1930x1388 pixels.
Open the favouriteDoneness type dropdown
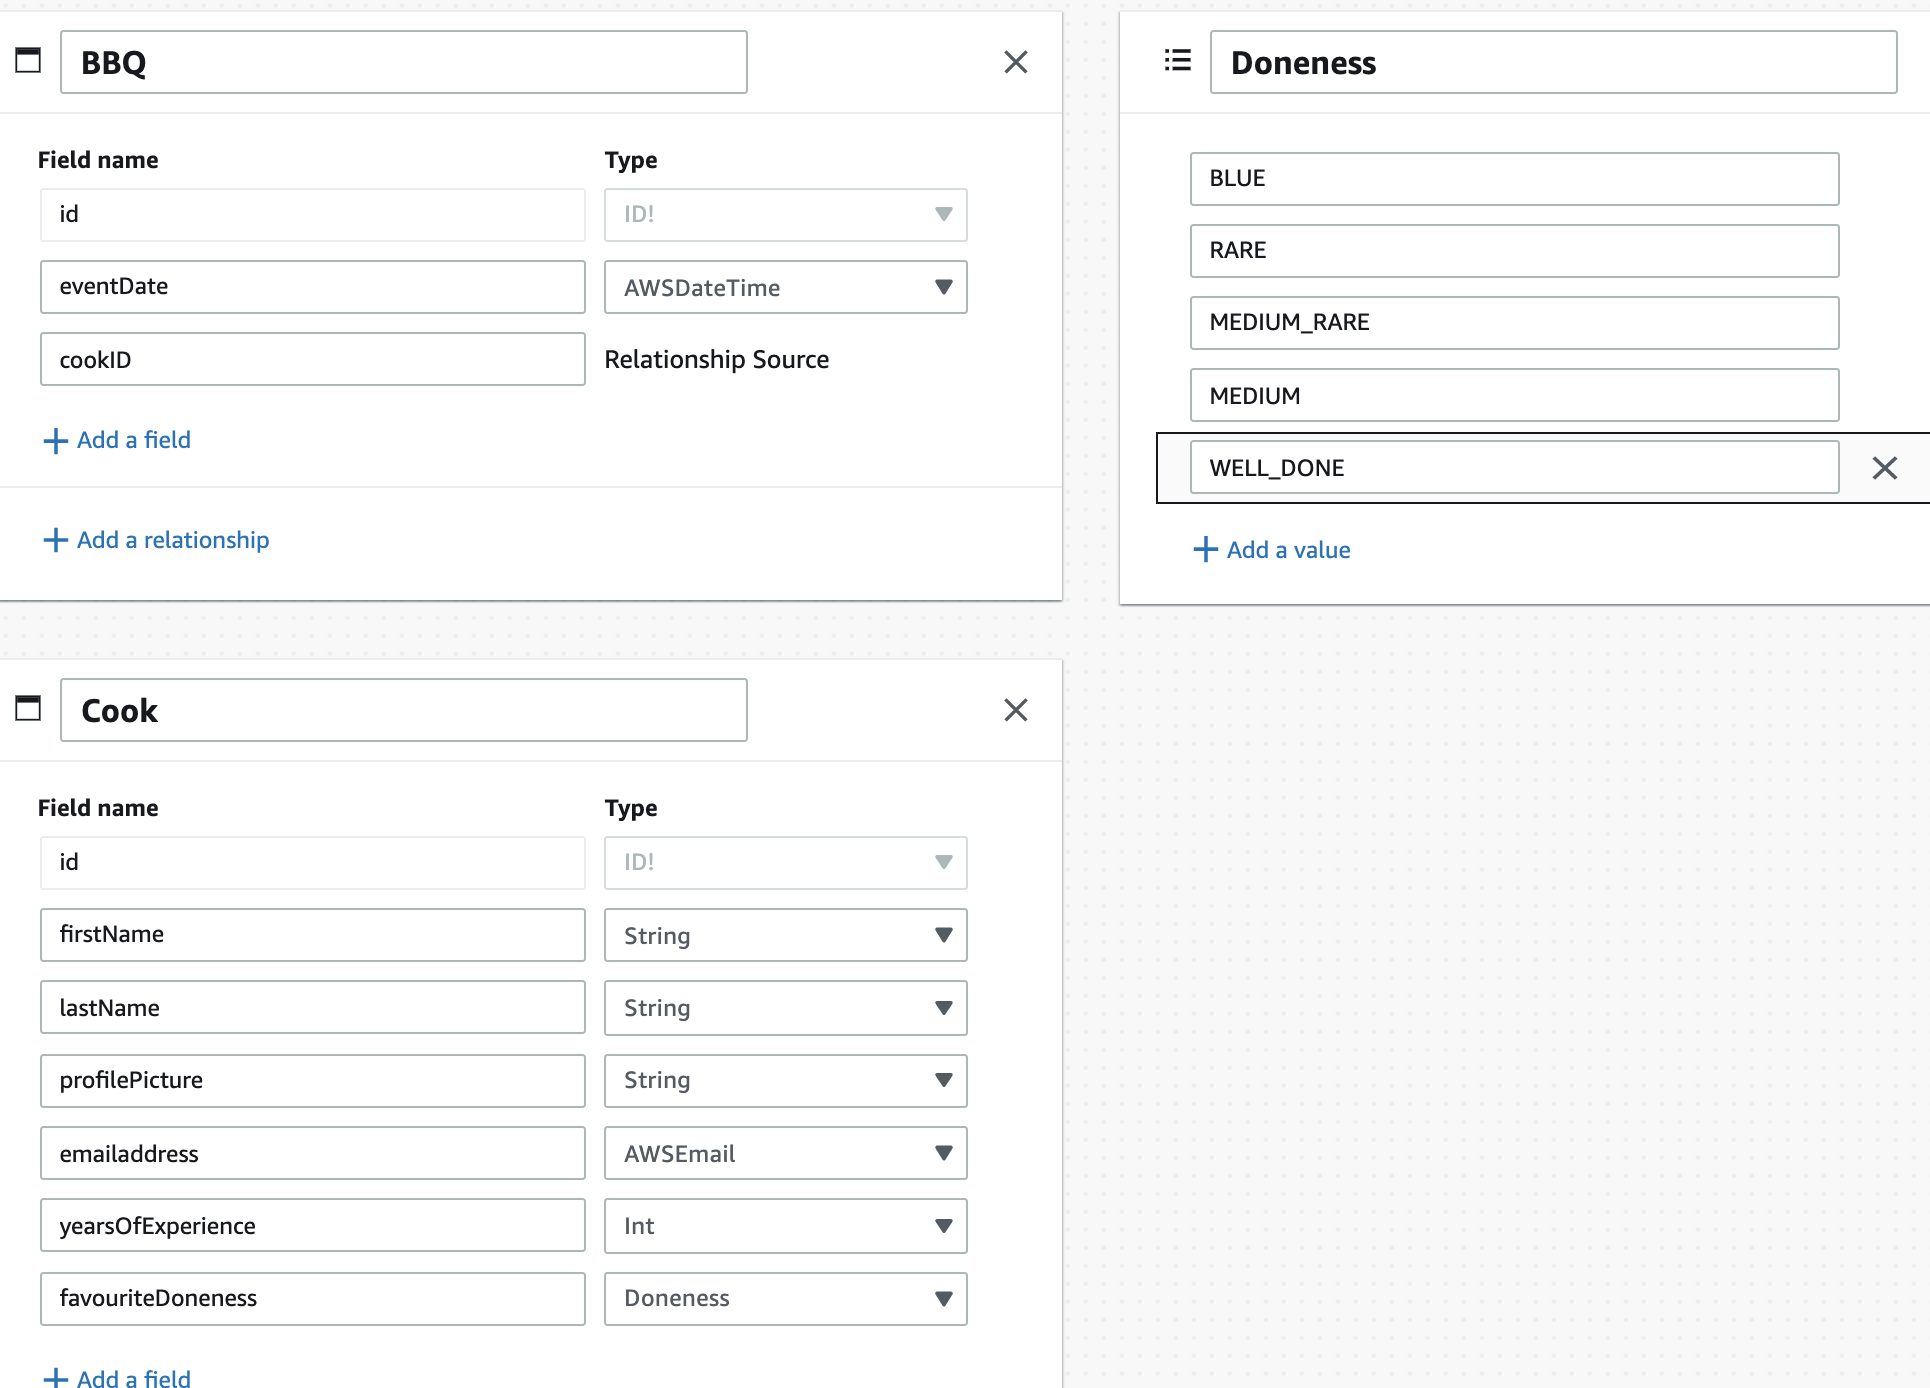(785, 1298)
